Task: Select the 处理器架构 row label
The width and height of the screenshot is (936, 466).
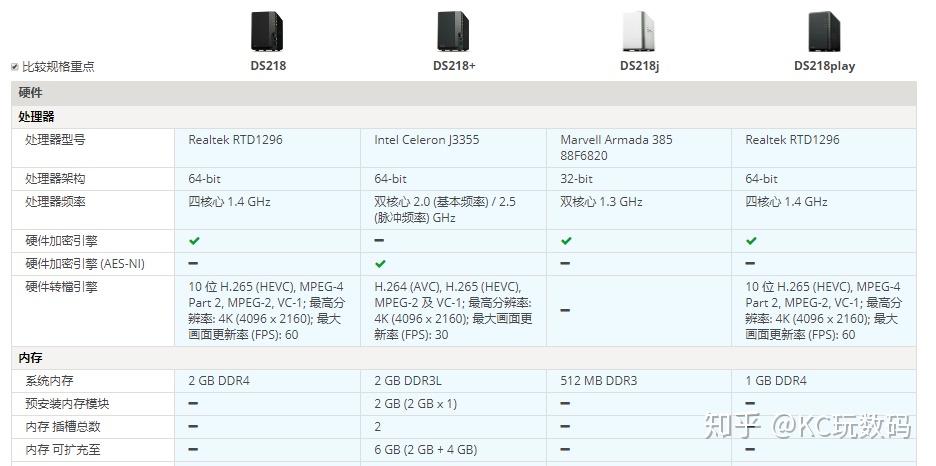Action: (55, 179)
